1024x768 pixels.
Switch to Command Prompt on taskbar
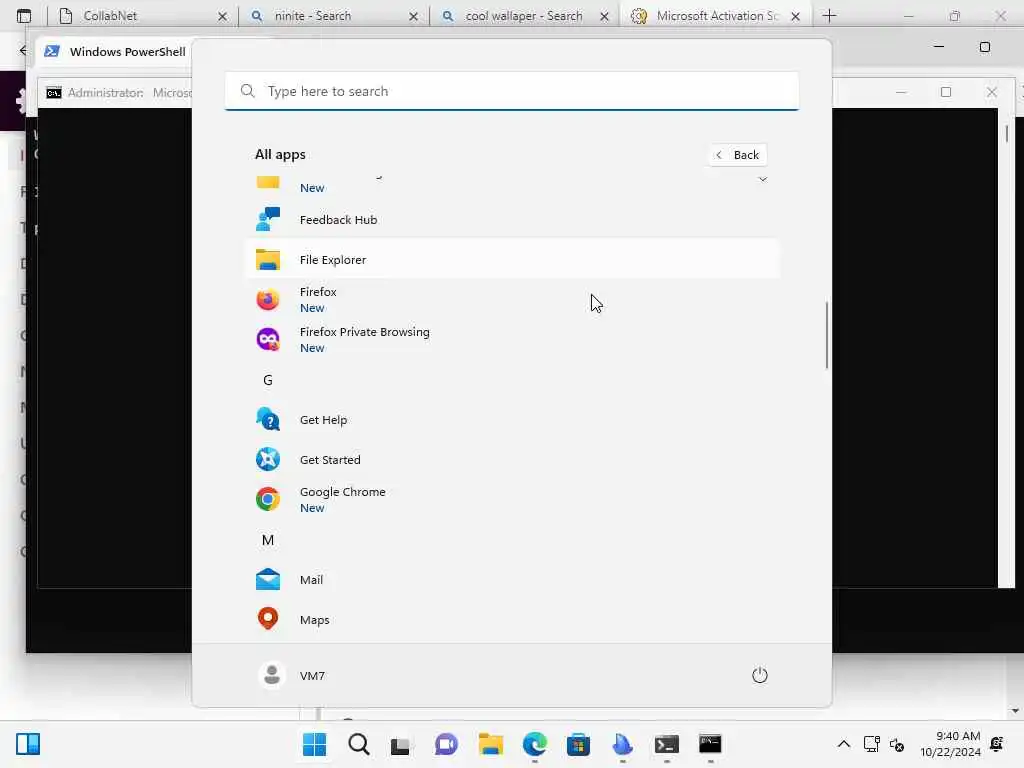click(711, 744)
